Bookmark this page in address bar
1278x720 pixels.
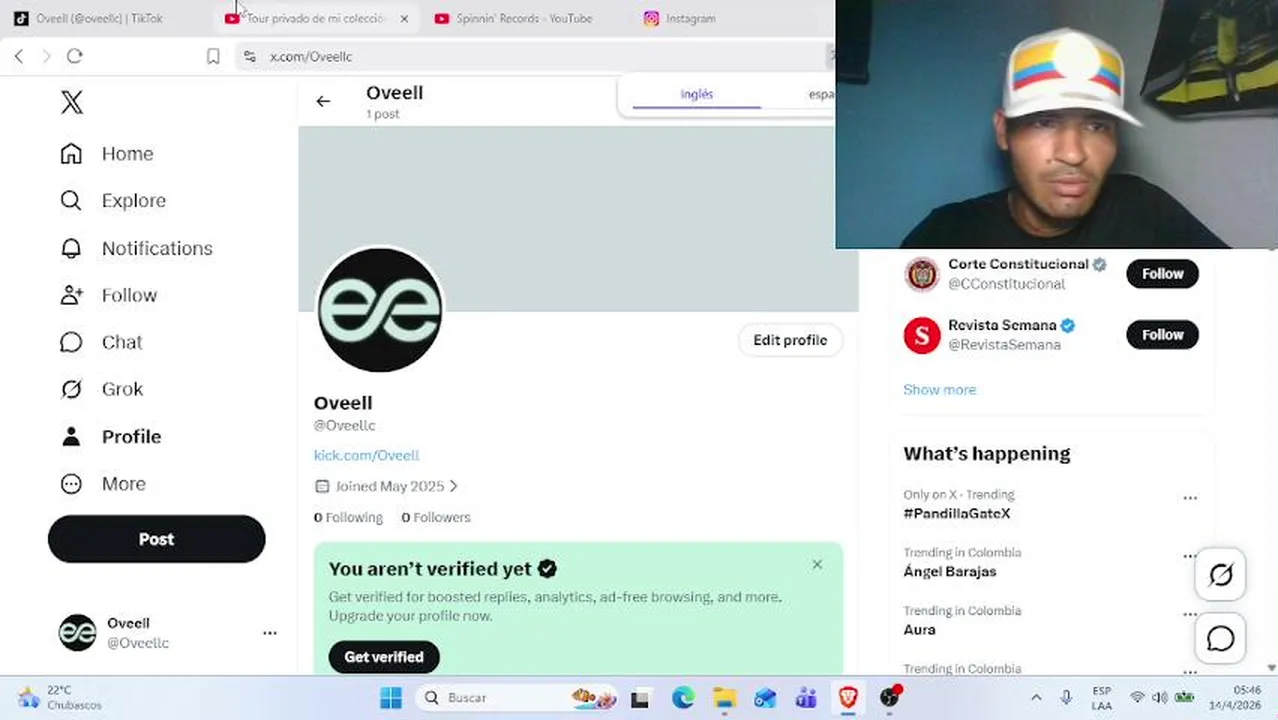pos(213,57)
